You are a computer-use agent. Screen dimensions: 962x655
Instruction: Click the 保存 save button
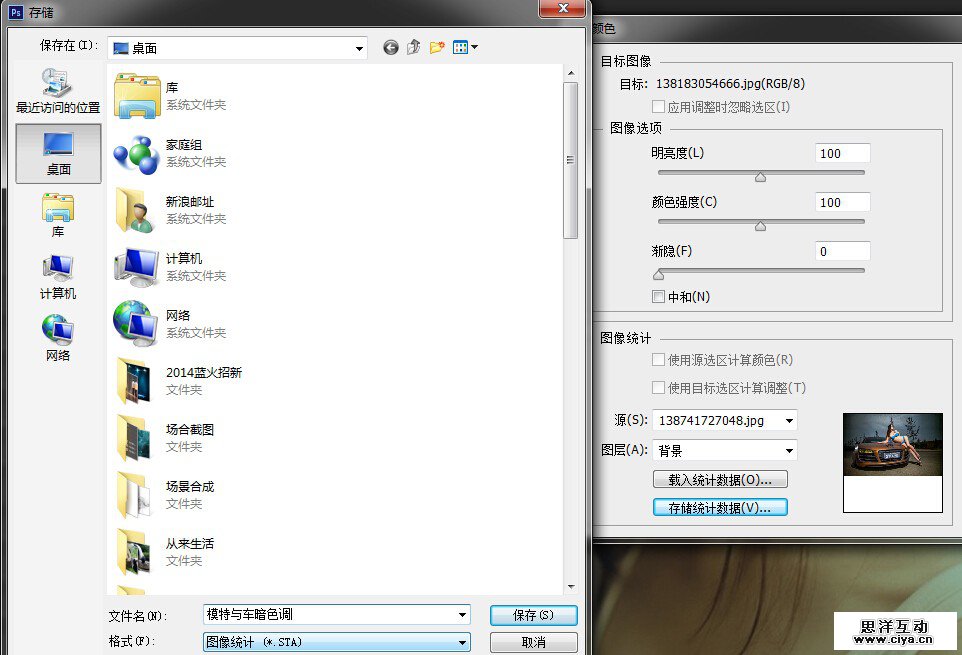[533, 615]
